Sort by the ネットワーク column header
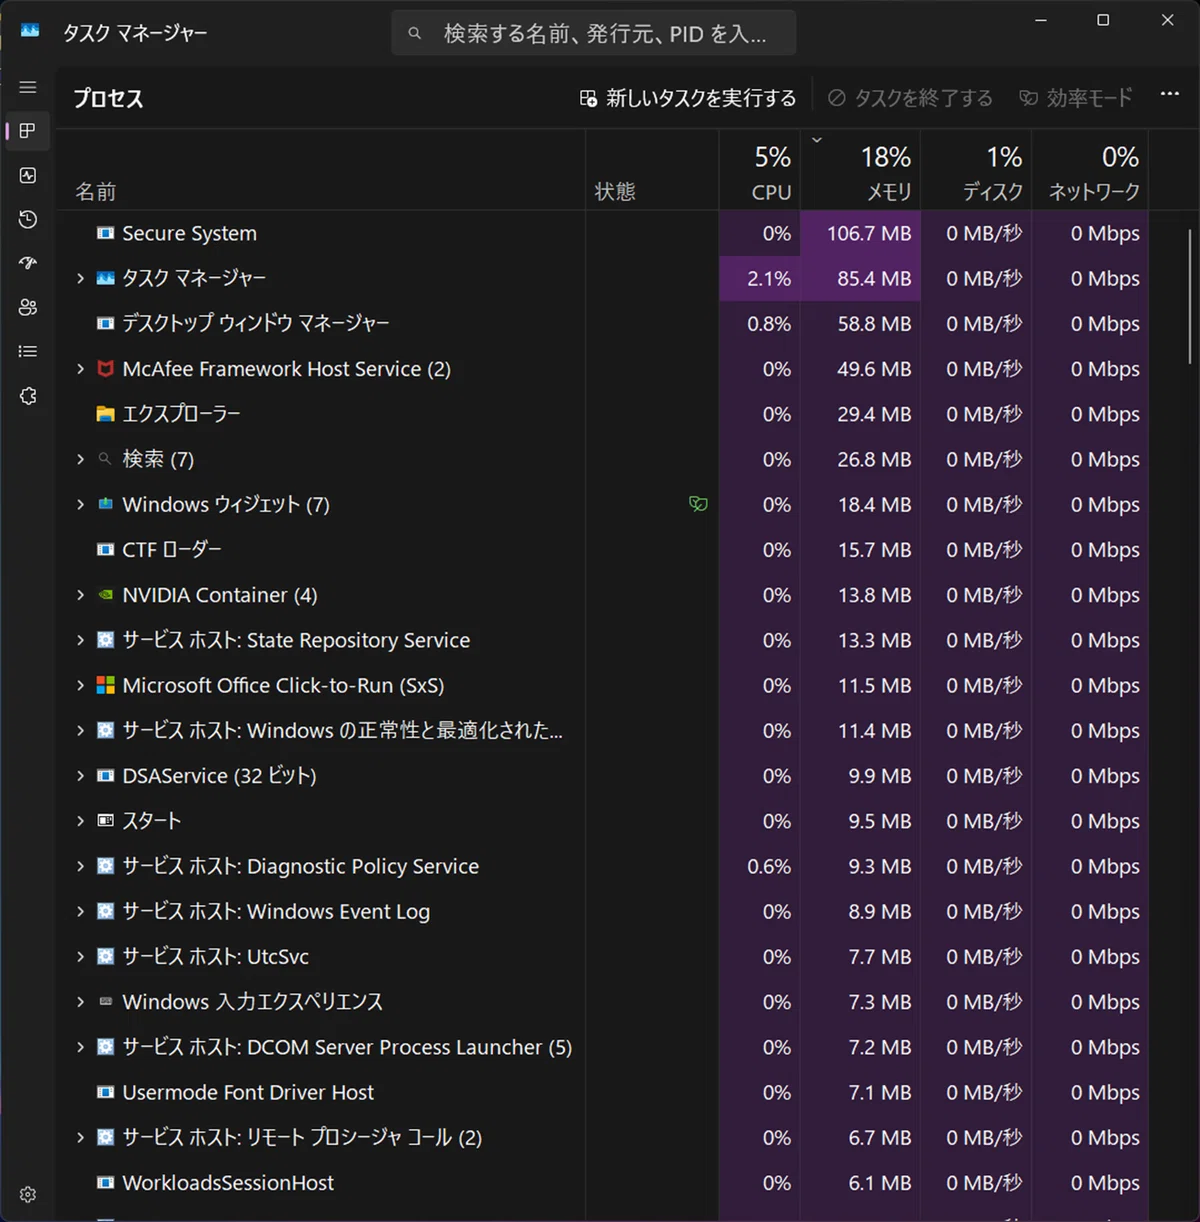Viewport: 1200px width, 1222px height. (x=1090, y=171)
